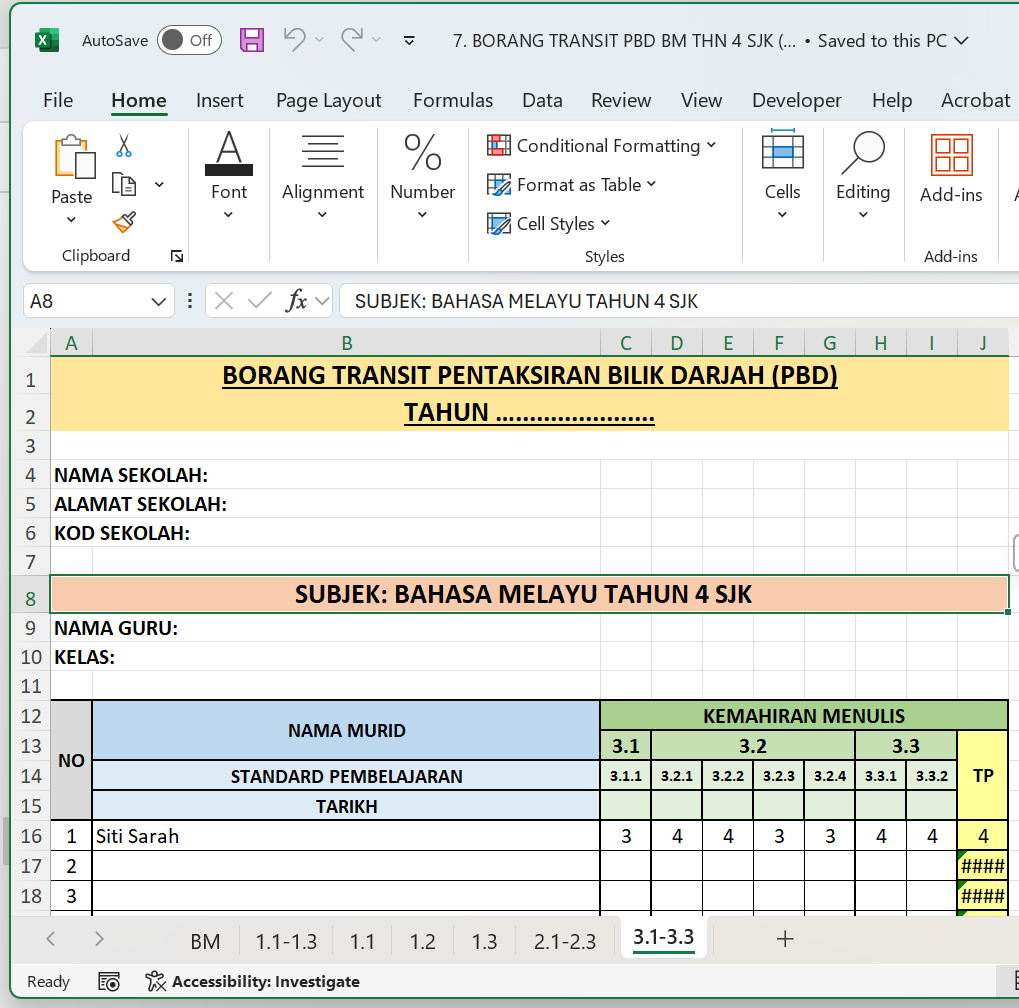Switch to the BM sheet tab

click(x=205, y=941)
